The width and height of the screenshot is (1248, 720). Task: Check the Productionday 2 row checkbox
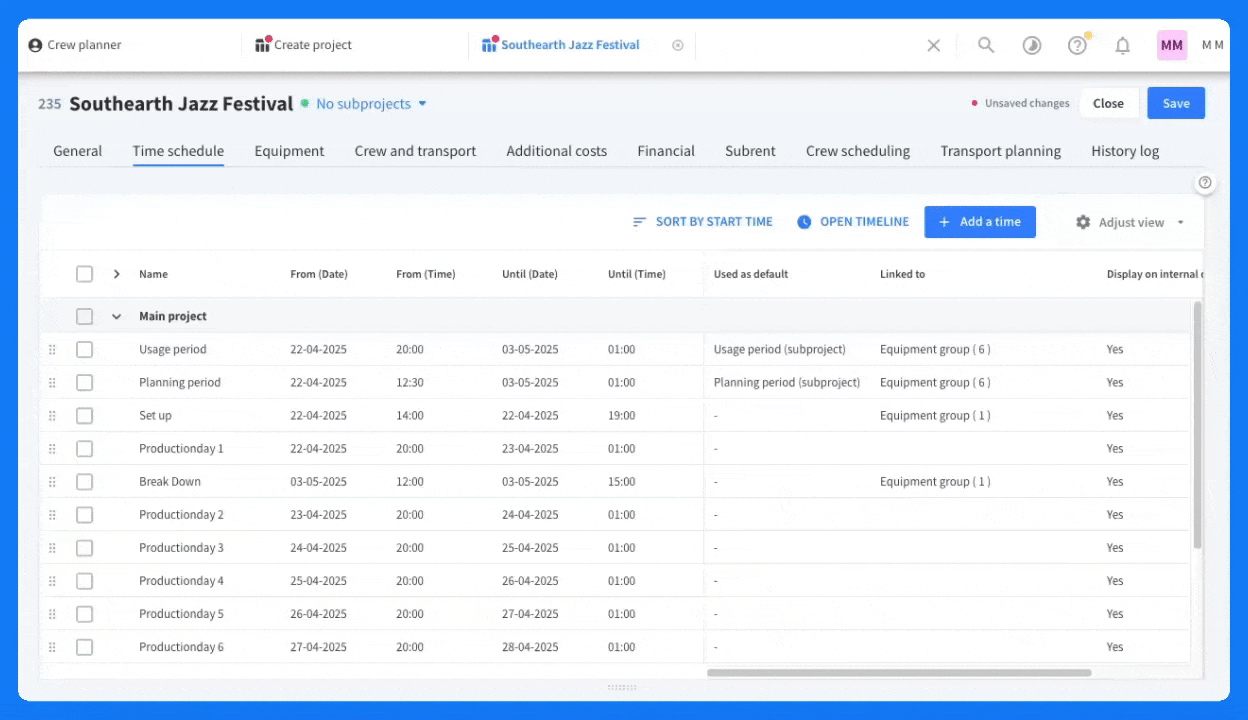click(84, 514)
